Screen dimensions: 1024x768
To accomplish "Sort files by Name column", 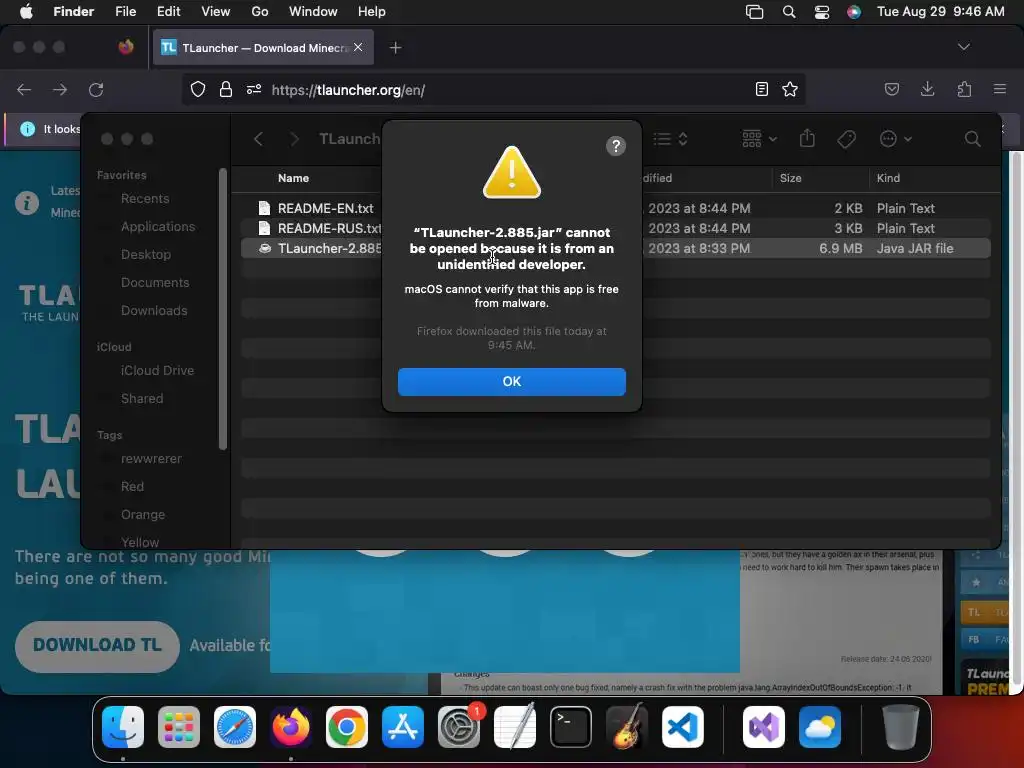I will pyautogui.click(x=293, y=178).
